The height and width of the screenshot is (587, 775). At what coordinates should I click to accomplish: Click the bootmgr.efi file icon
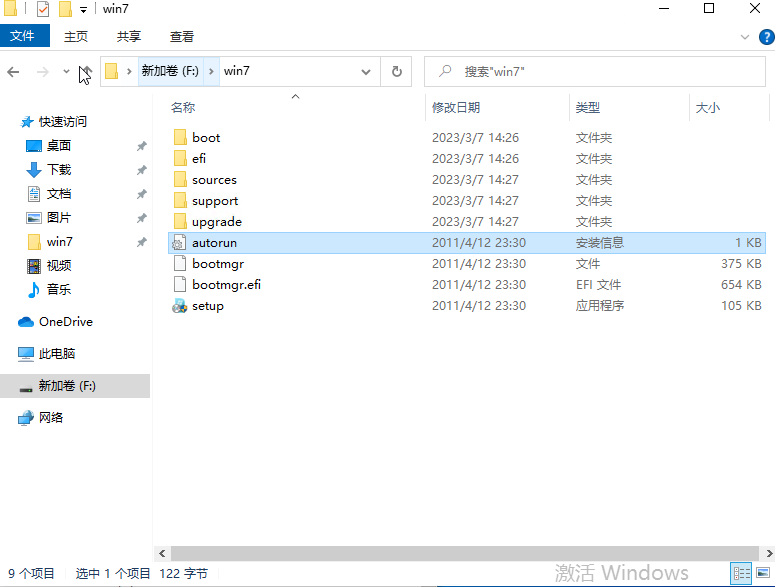[x=180, y=285]
